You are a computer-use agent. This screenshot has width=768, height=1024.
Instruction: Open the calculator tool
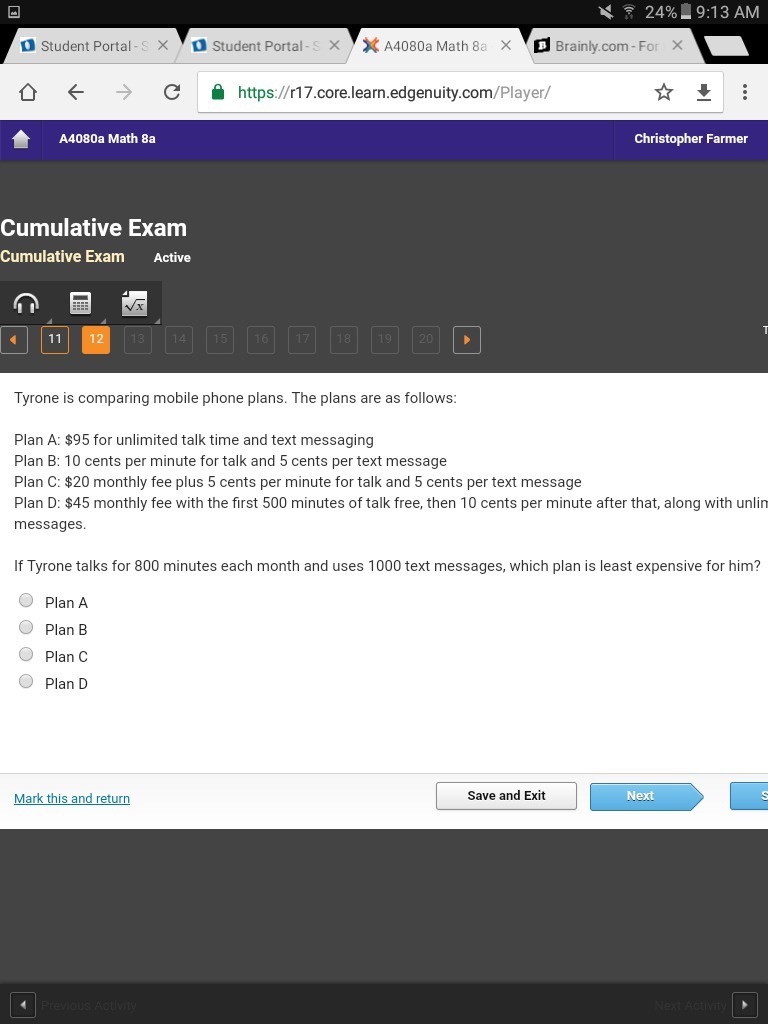coord(80,303)
